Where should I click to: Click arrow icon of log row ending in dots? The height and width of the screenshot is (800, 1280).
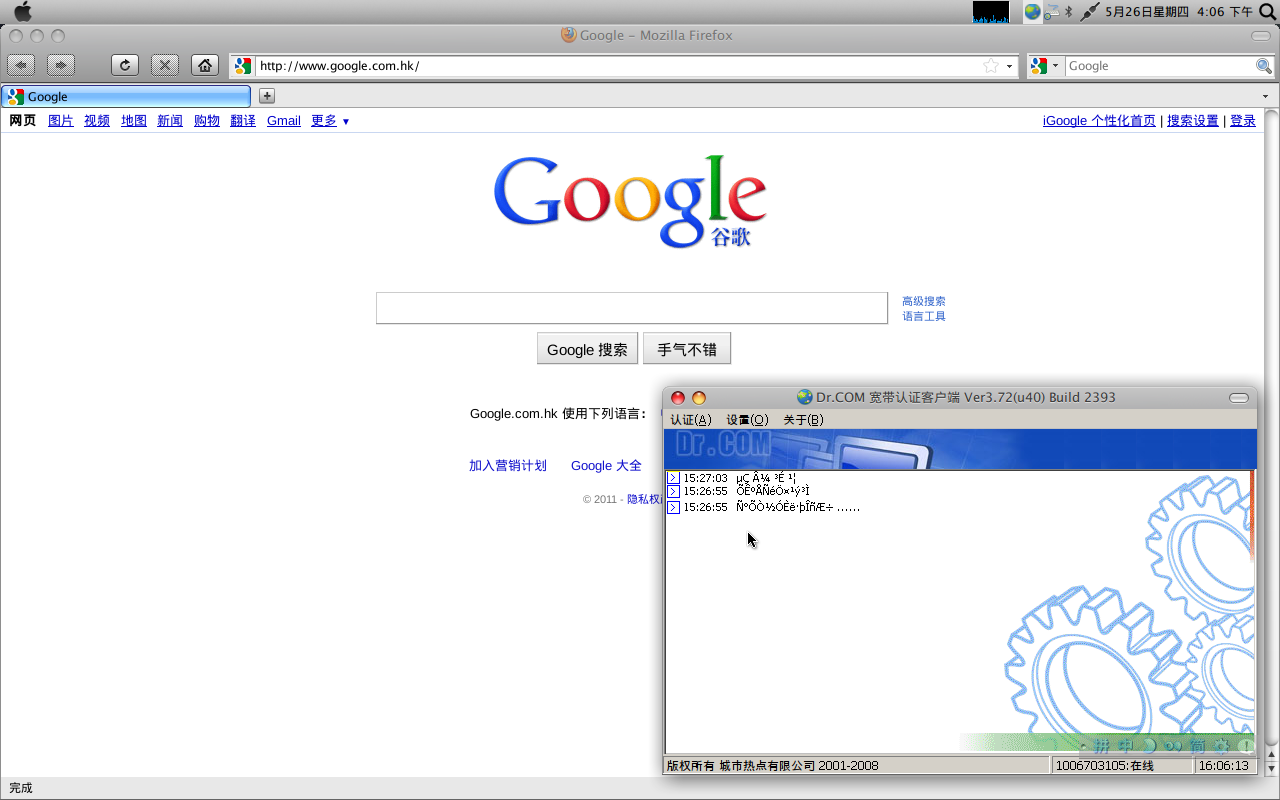[673, 507]
